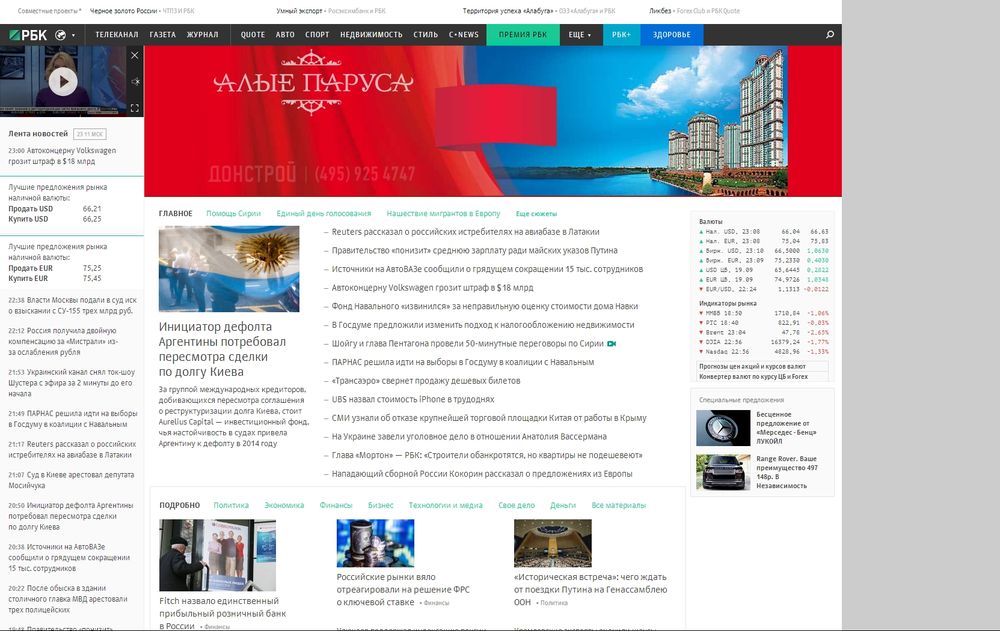Open the РБК+ tab
Screen dimensions: 1000x631
(x=621, y=35)
